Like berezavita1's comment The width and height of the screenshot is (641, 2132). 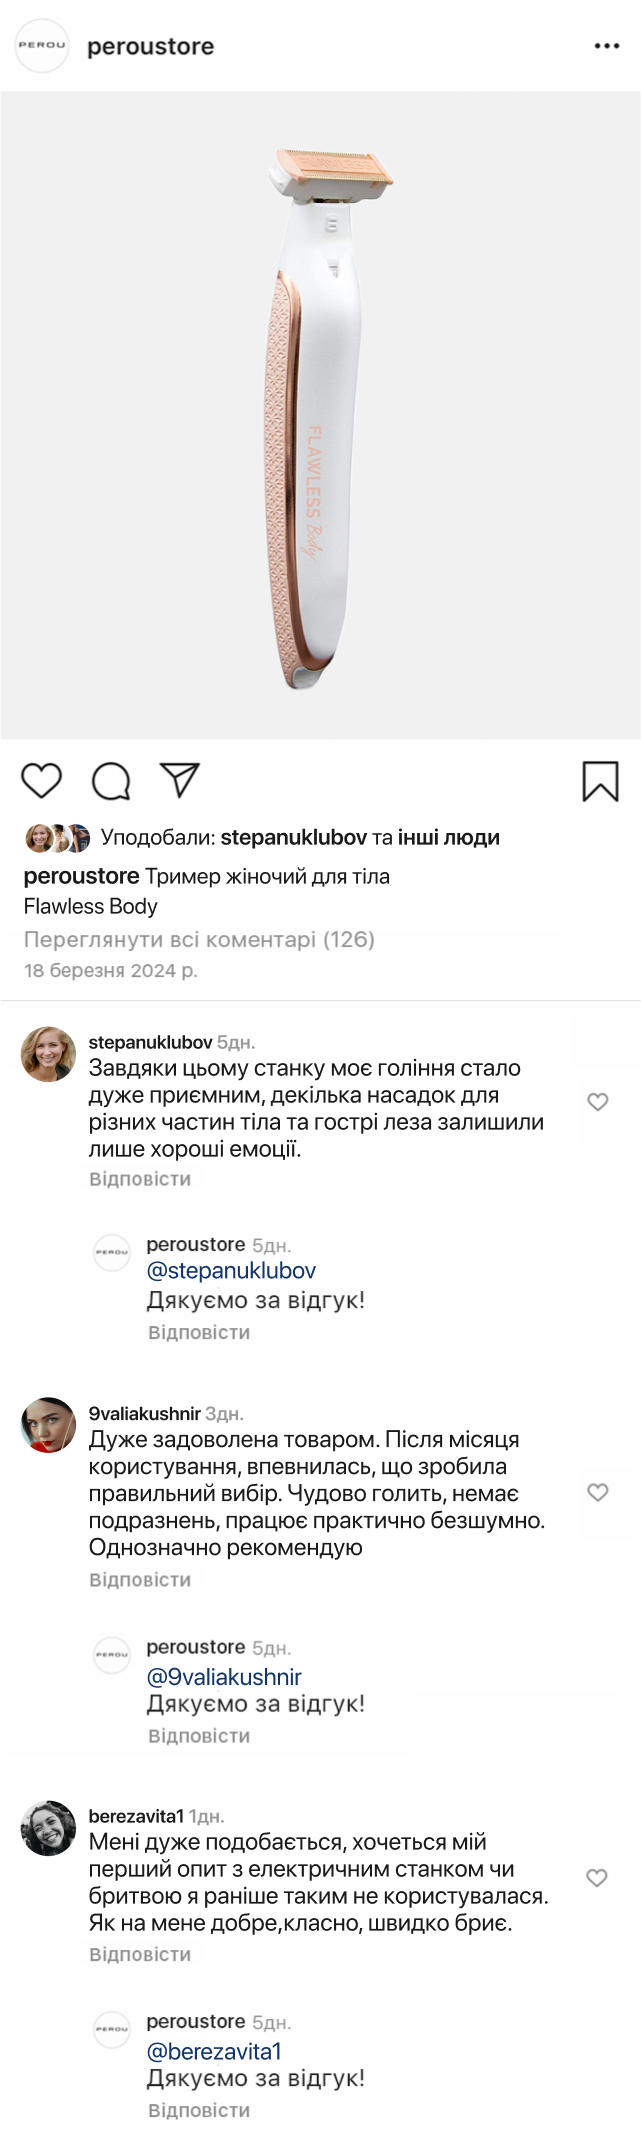(597, 1877)
